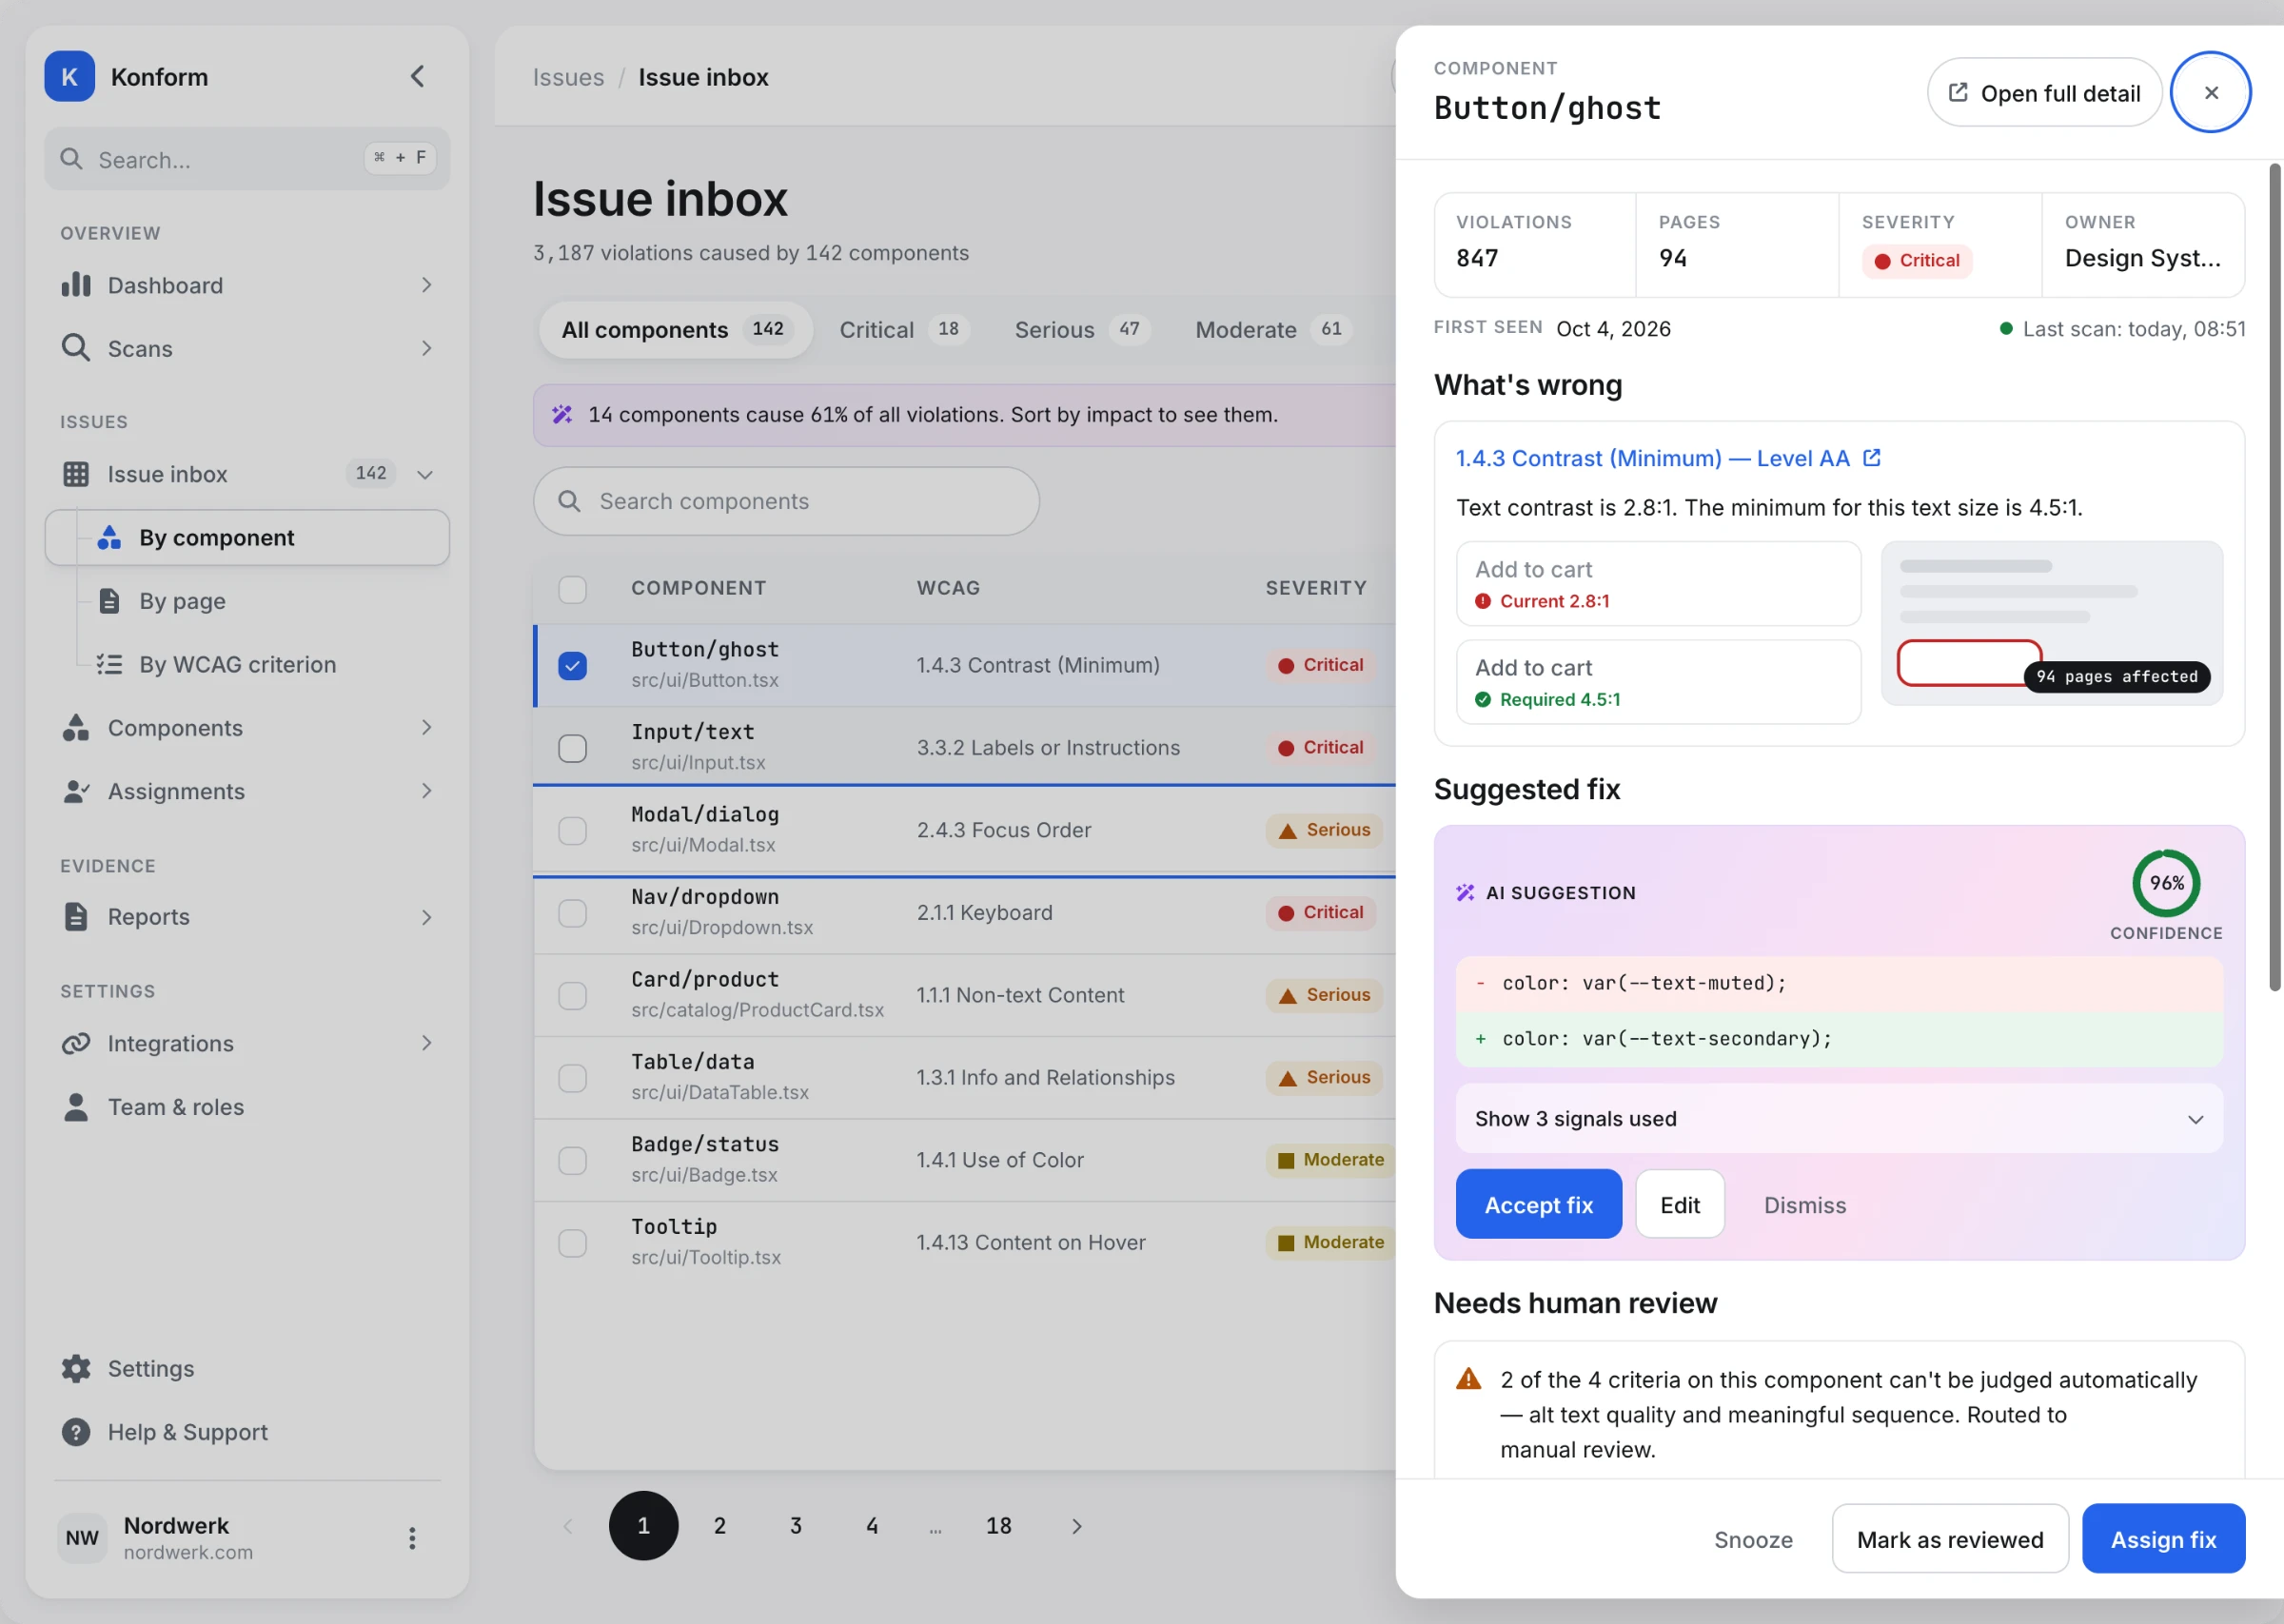Toggle the select-all checkbox in table header
The image size is (2284, 1624).
(x=572, y=589)
